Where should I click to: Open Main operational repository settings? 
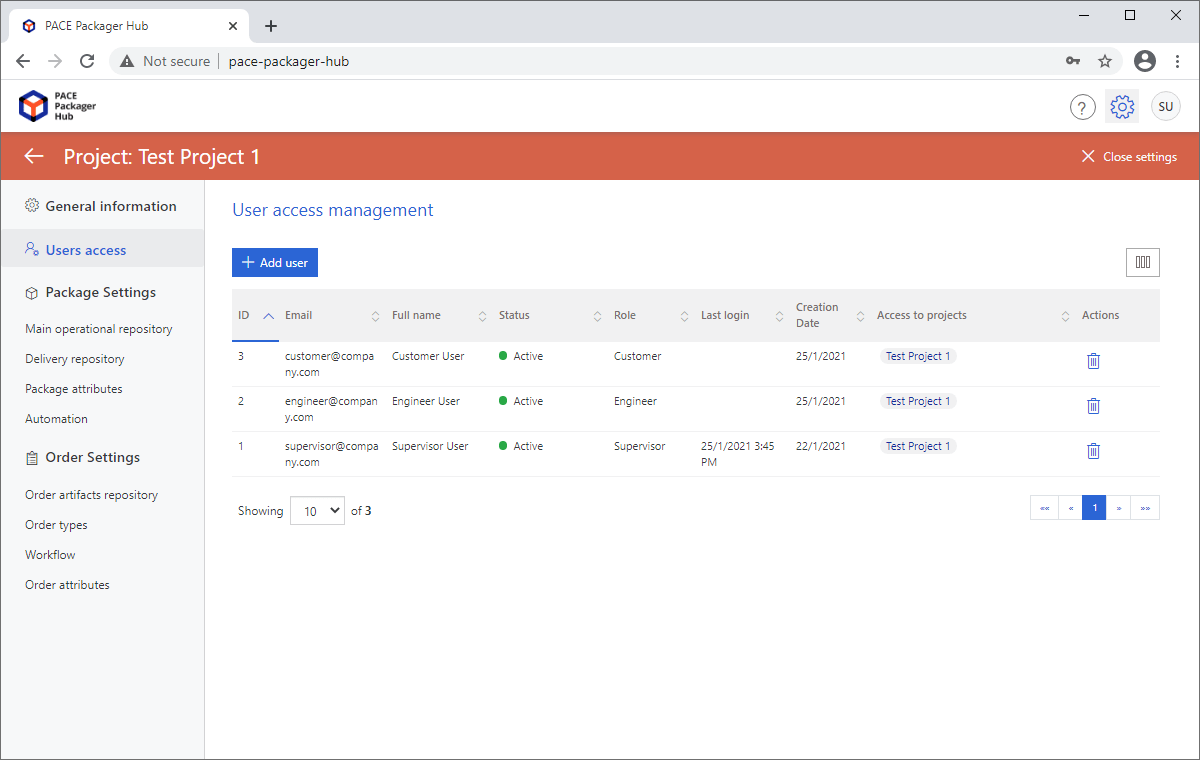coord(99,329)
